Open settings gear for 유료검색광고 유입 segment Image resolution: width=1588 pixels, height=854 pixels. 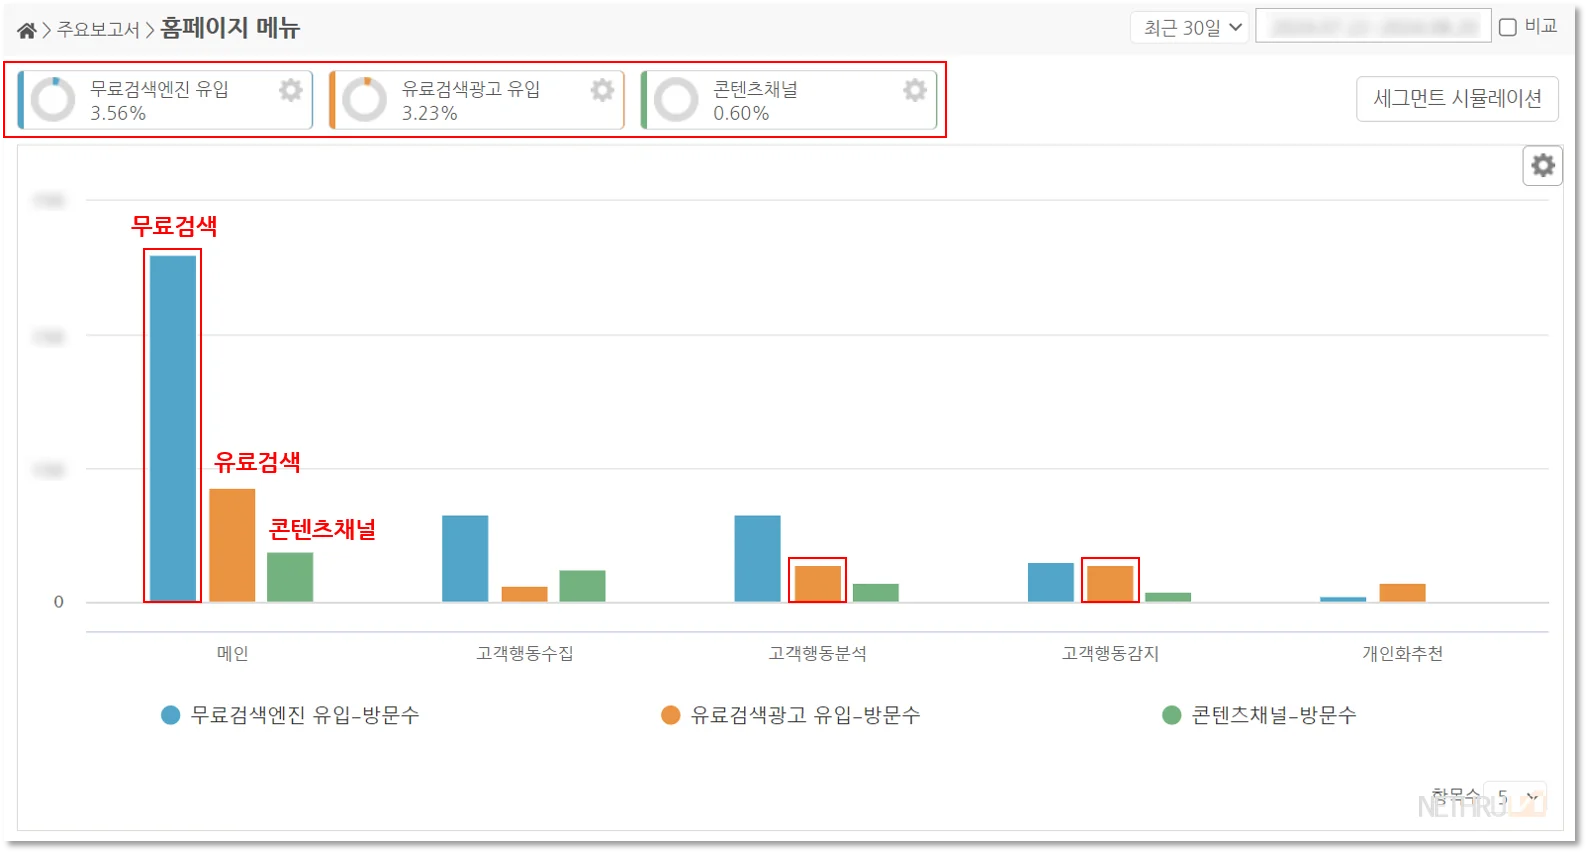pos(602,90)
